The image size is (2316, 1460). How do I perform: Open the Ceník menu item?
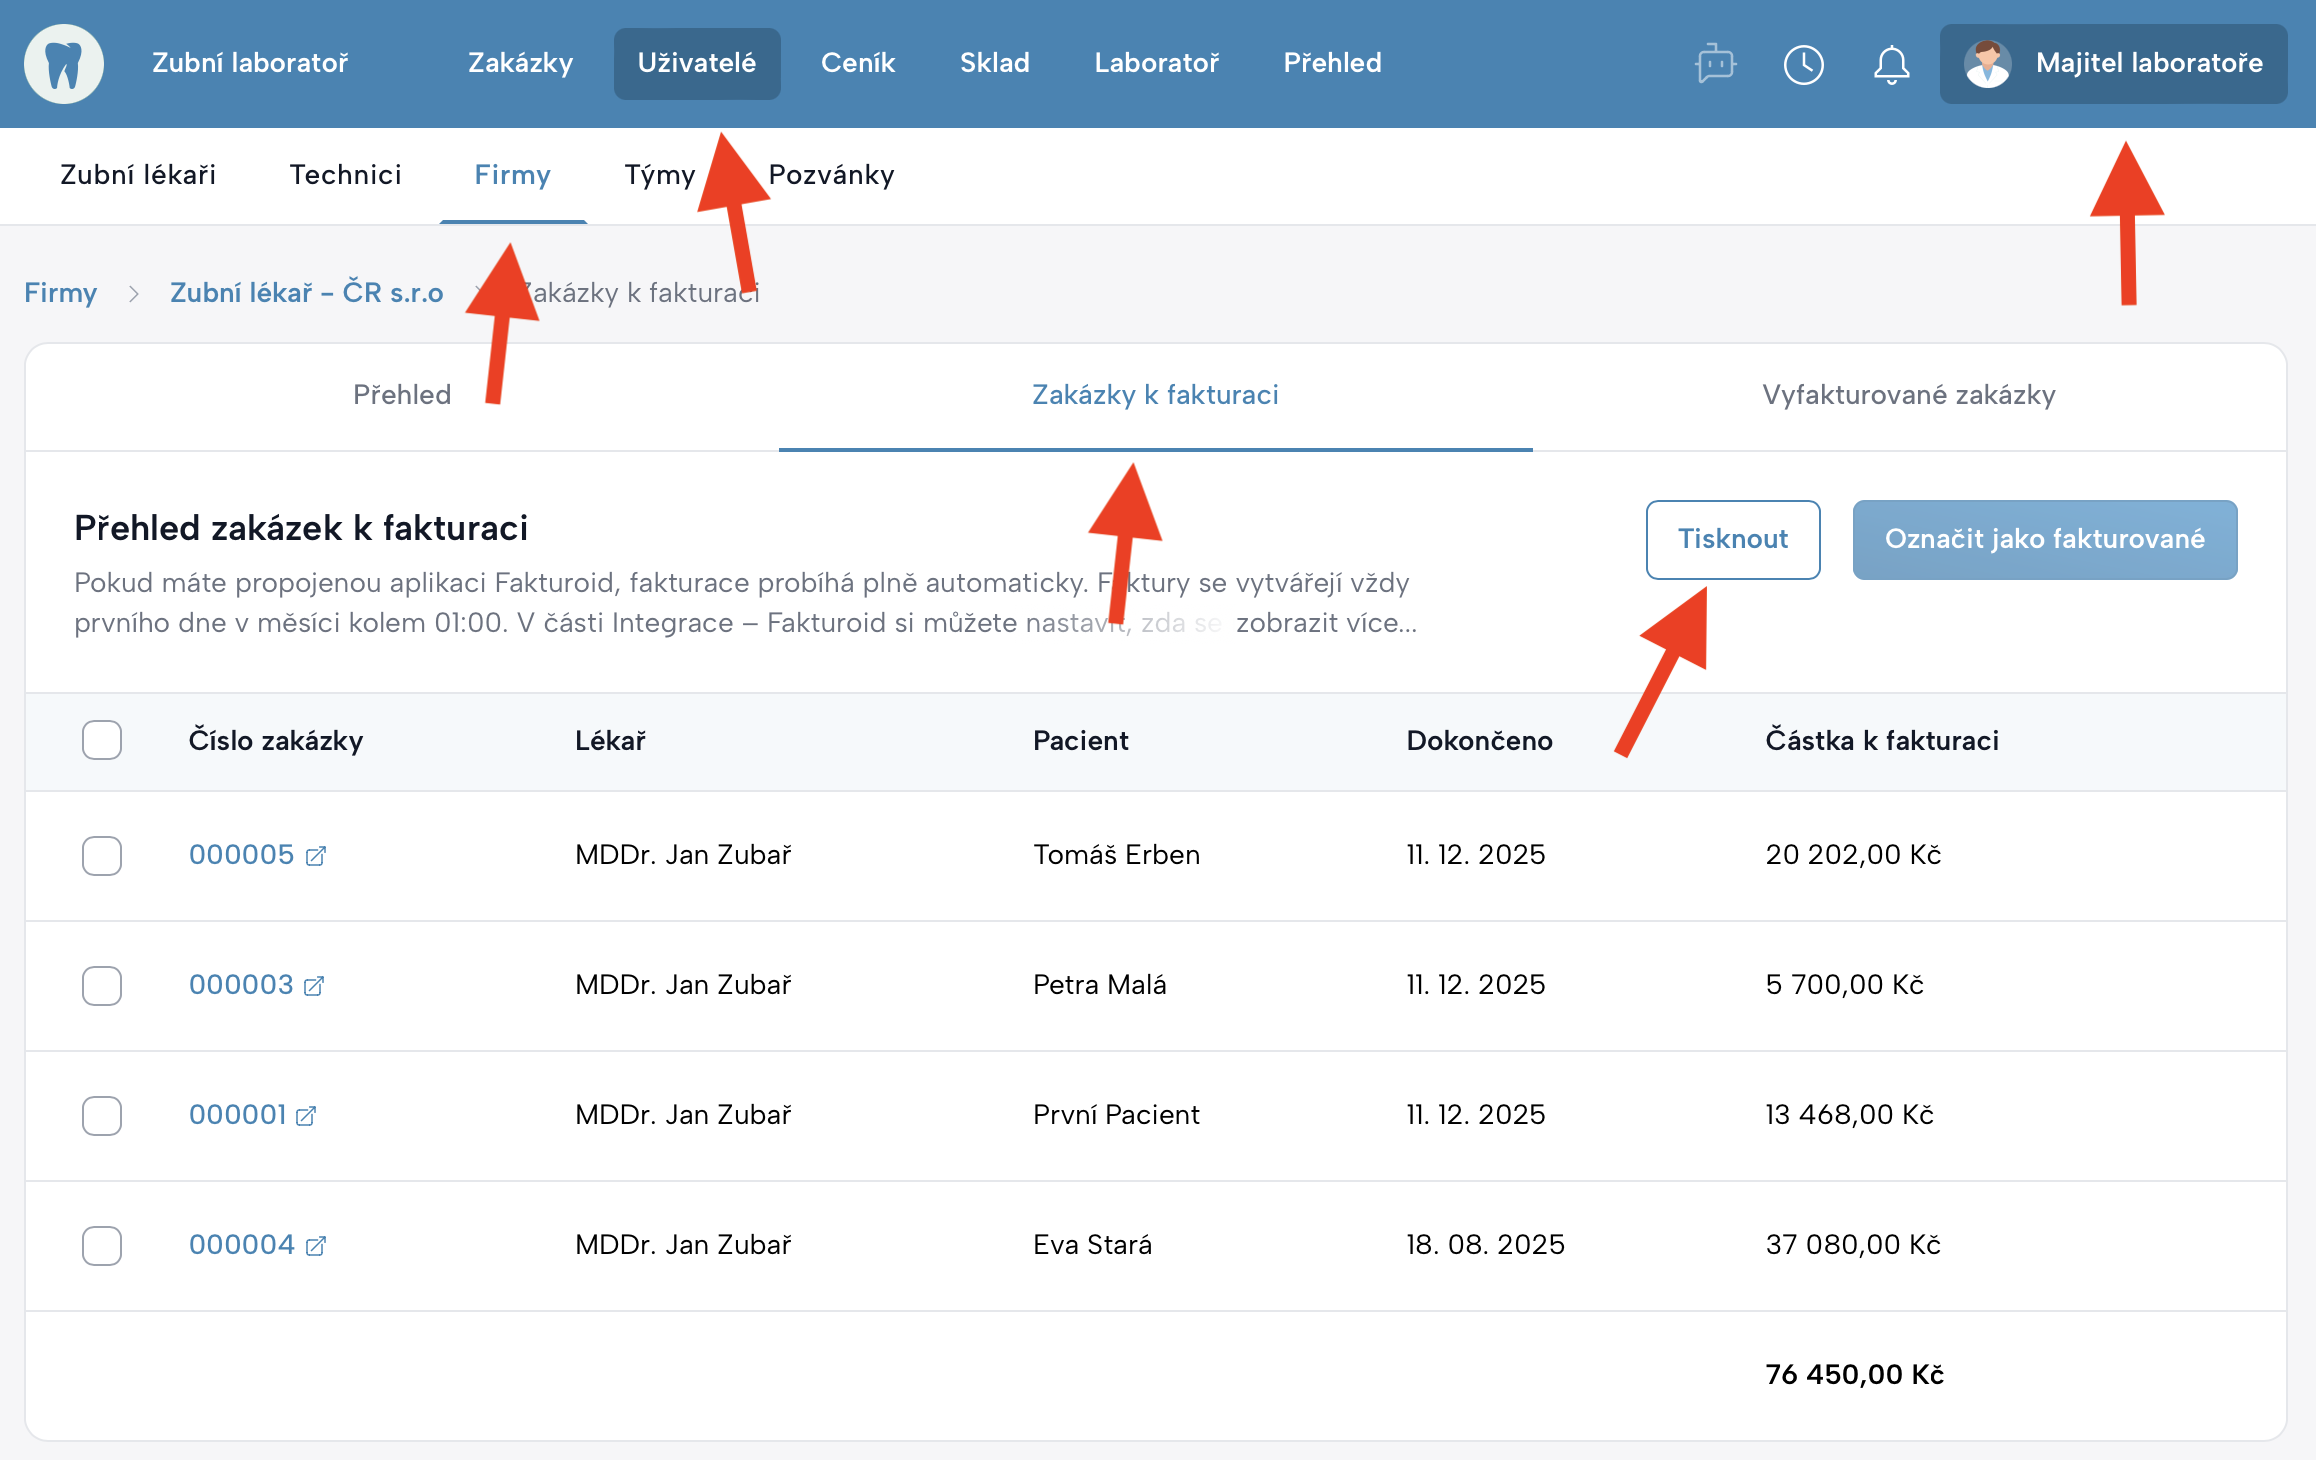(857, 63)
